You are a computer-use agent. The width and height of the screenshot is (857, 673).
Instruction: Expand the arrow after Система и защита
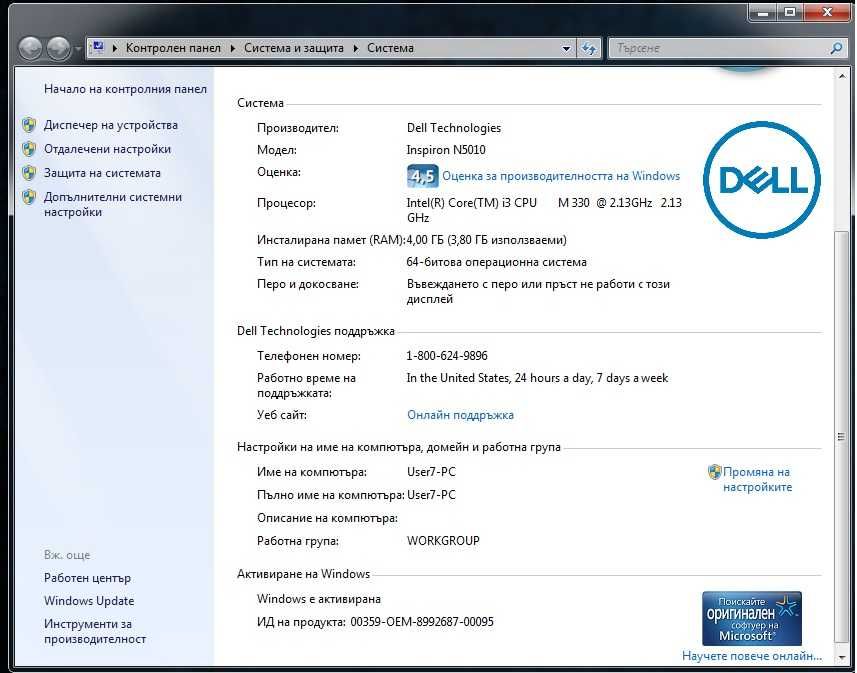point(356,48)
